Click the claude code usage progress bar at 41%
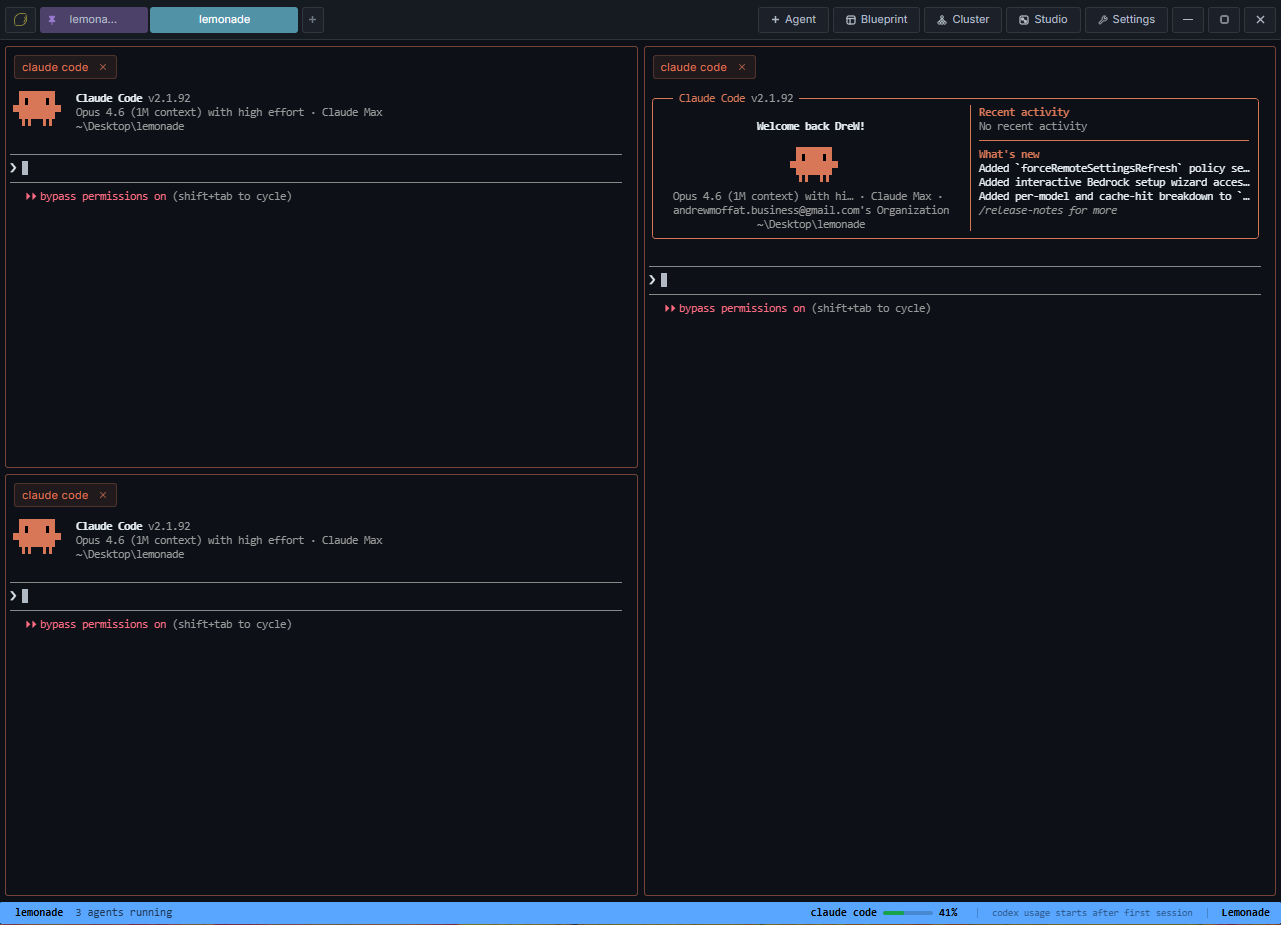This screenshot has height=925, width=1281. tap(908, 912)
